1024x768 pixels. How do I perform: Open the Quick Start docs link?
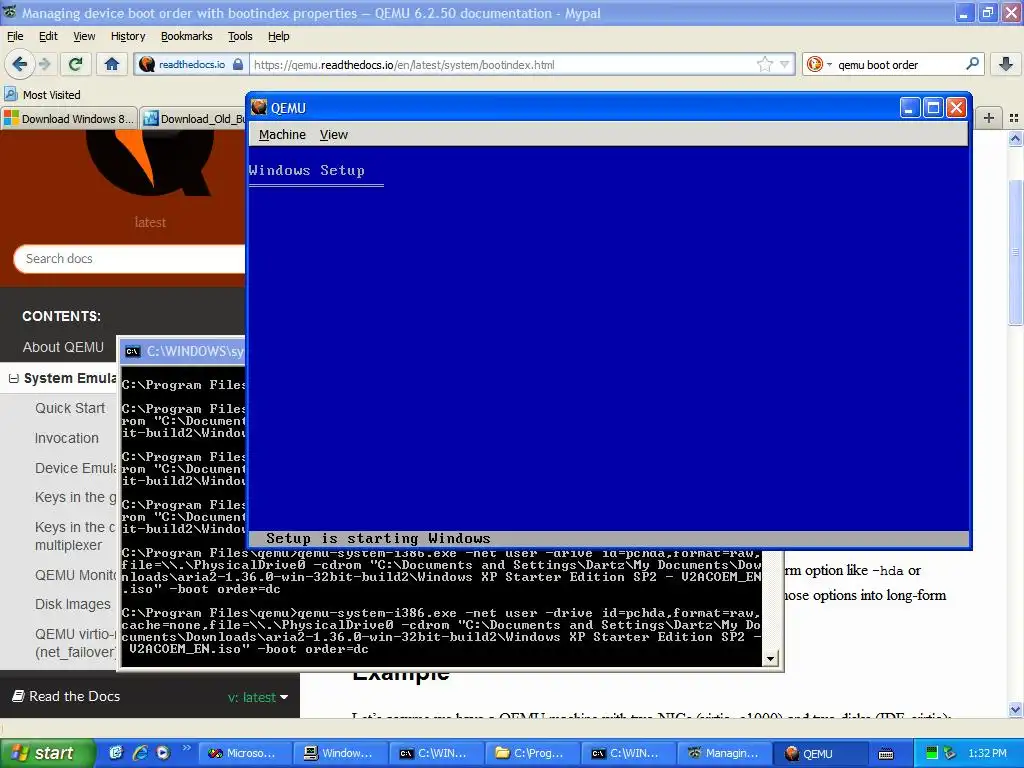pyautogui.click(x=70, y=408)
